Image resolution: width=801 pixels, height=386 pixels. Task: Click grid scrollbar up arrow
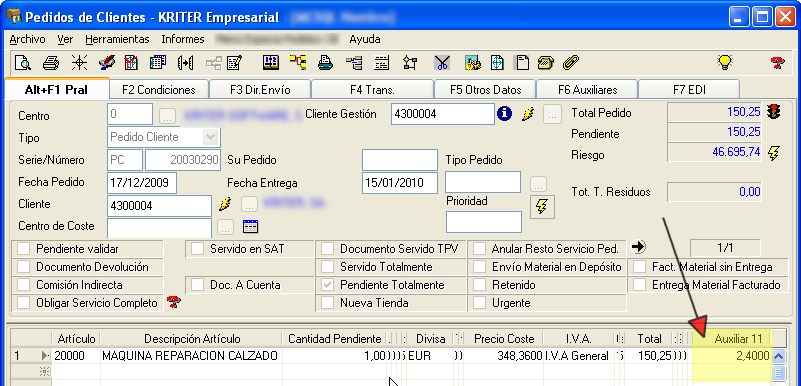click(778, 356)
